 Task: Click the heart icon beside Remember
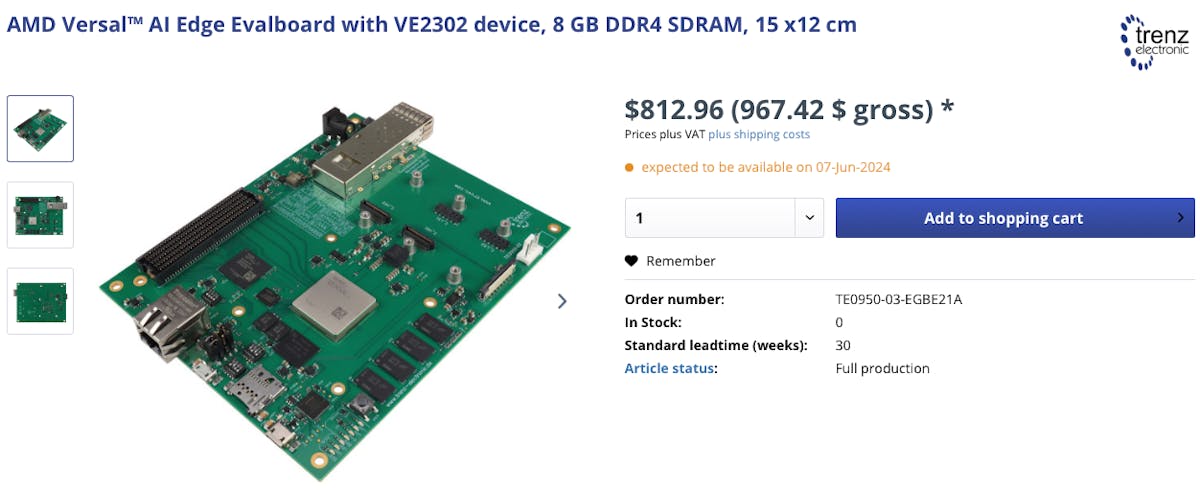[x=631, y=261]
